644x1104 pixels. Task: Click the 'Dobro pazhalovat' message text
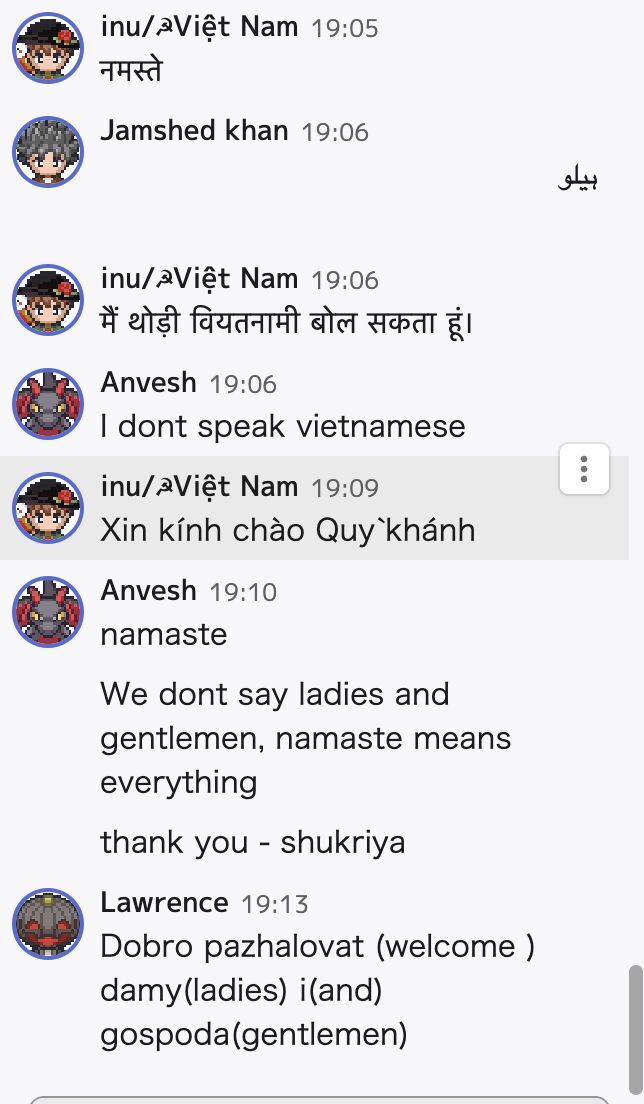click(x=317, y=991)
